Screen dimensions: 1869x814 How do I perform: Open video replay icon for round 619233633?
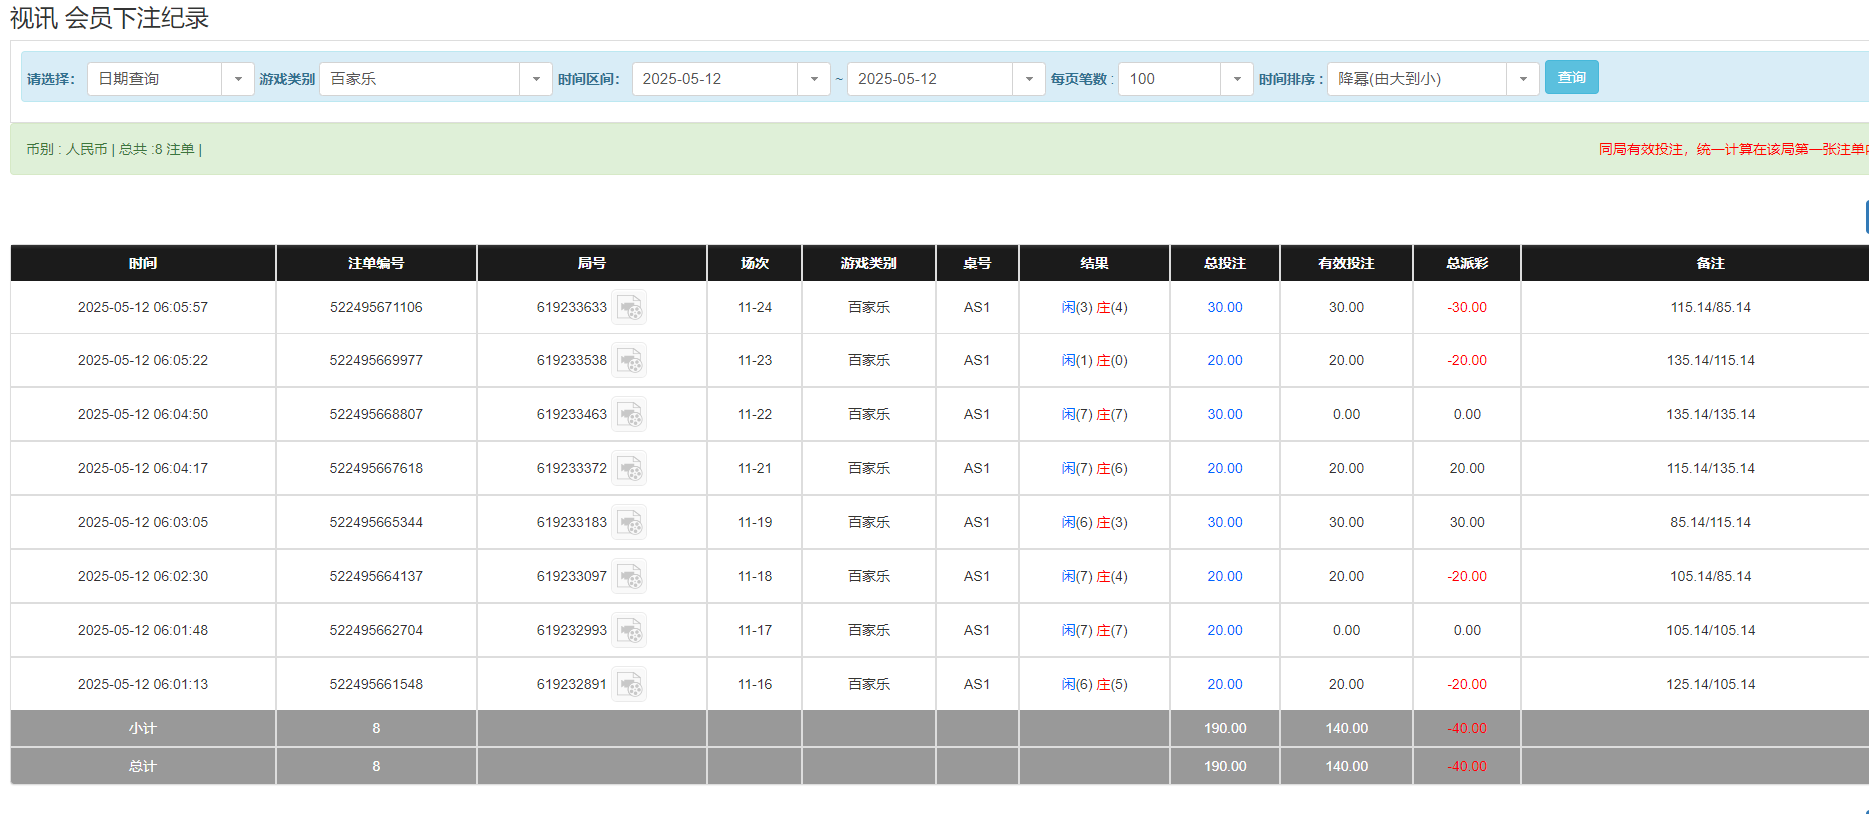(629, 308)
